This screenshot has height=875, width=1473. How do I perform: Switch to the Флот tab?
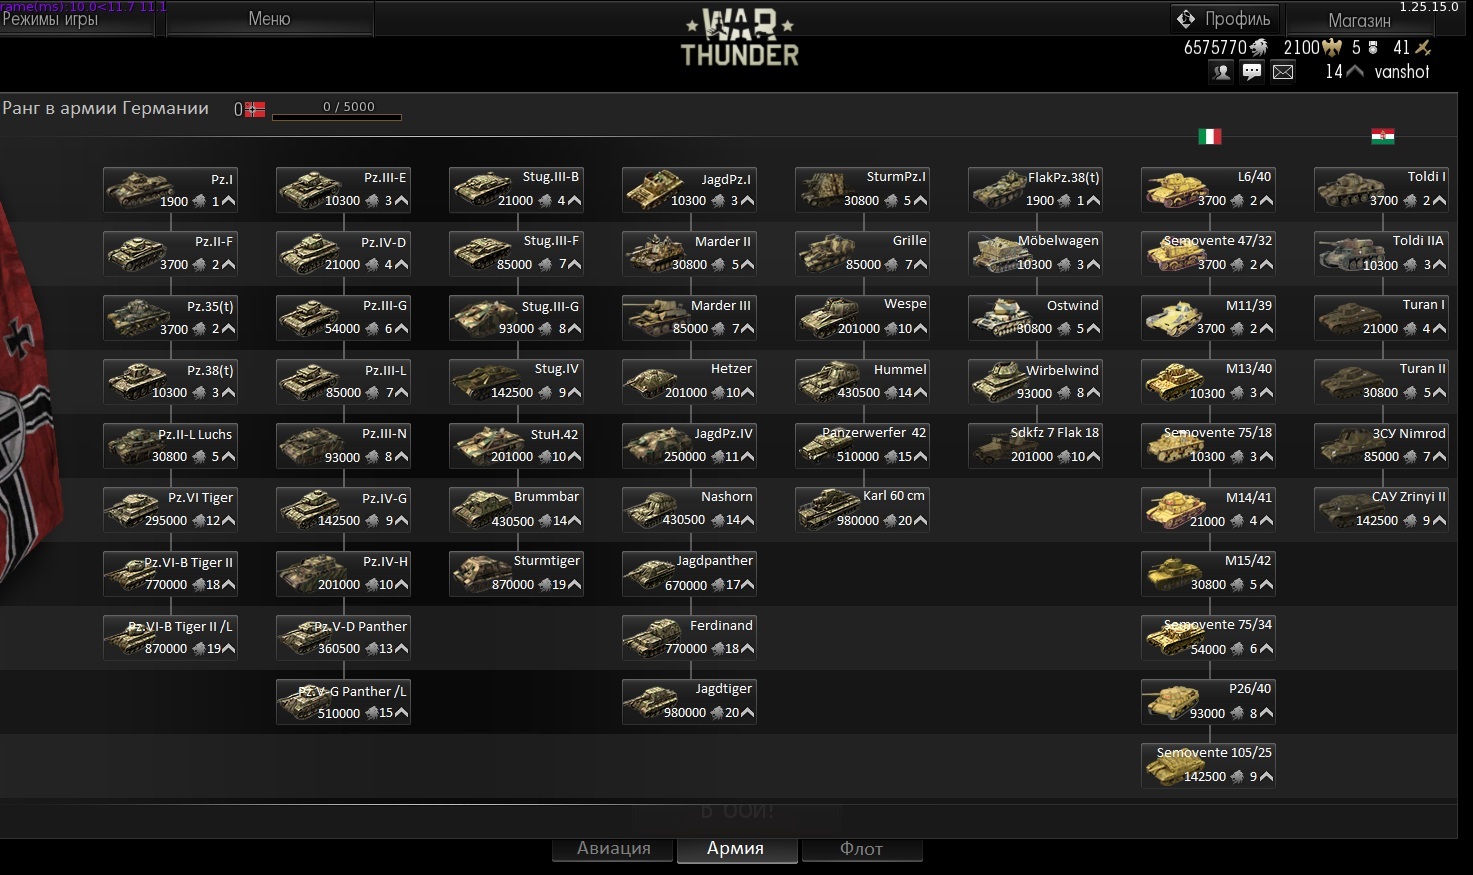click(x=861, y=848)
